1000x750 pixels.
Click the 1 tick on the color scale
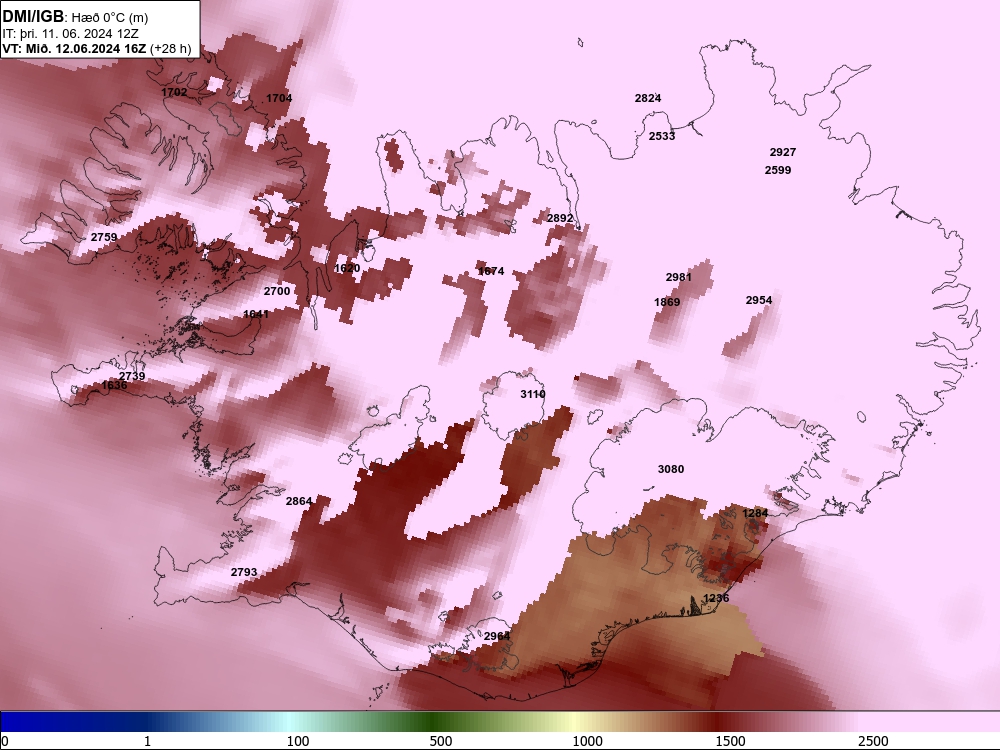point(147,741)
